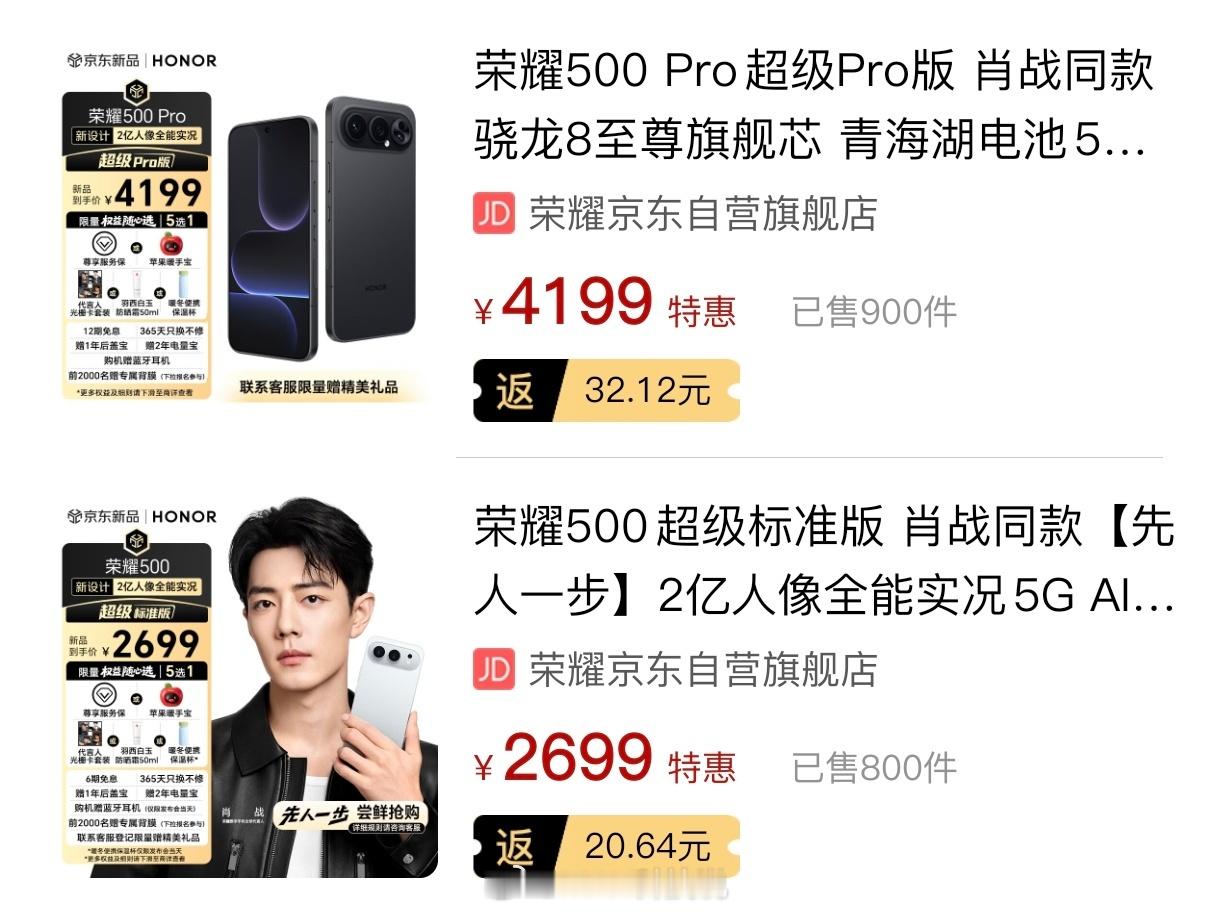Visit 荣耀京东自营旗舰店 from the second listing

pos(703,669)
